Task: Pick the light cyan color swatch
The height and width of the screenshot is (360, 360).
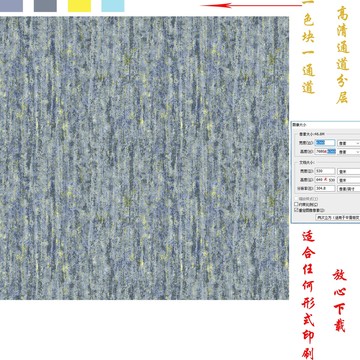Action: point(113,6)
